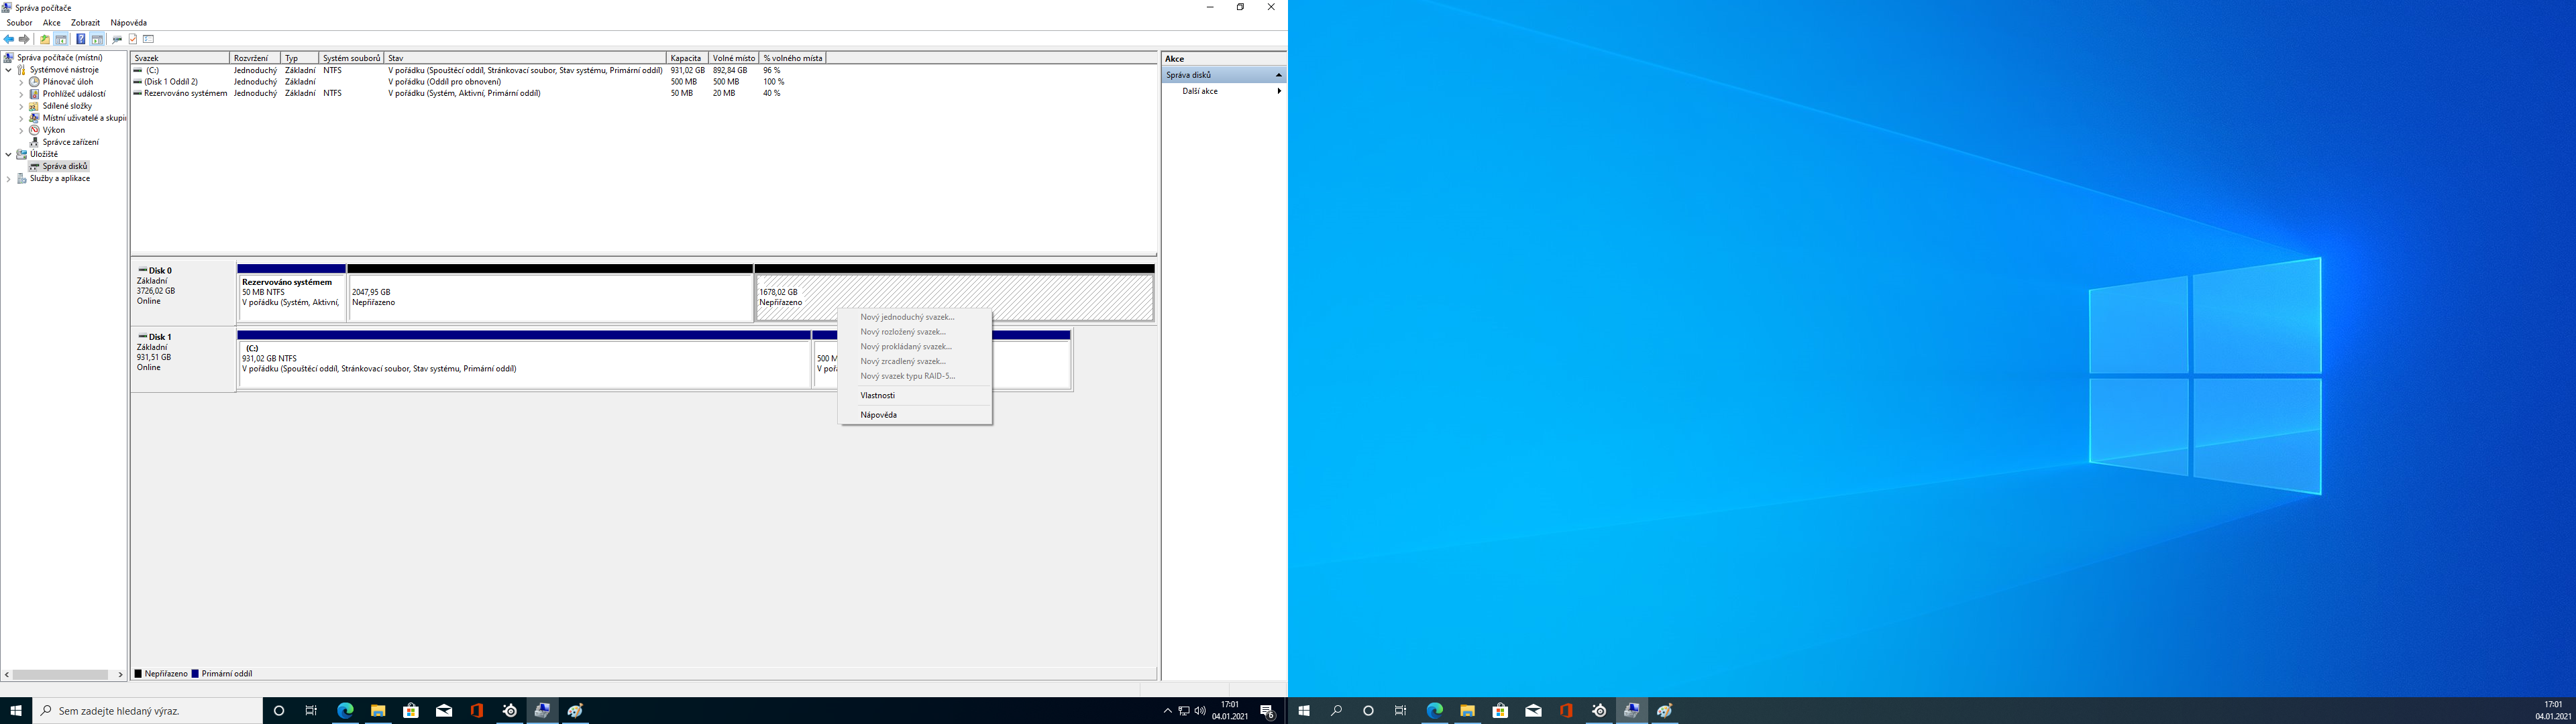
Task: Click the Microsoft Edge taskbar icon
Action: (x=345, y=710)
